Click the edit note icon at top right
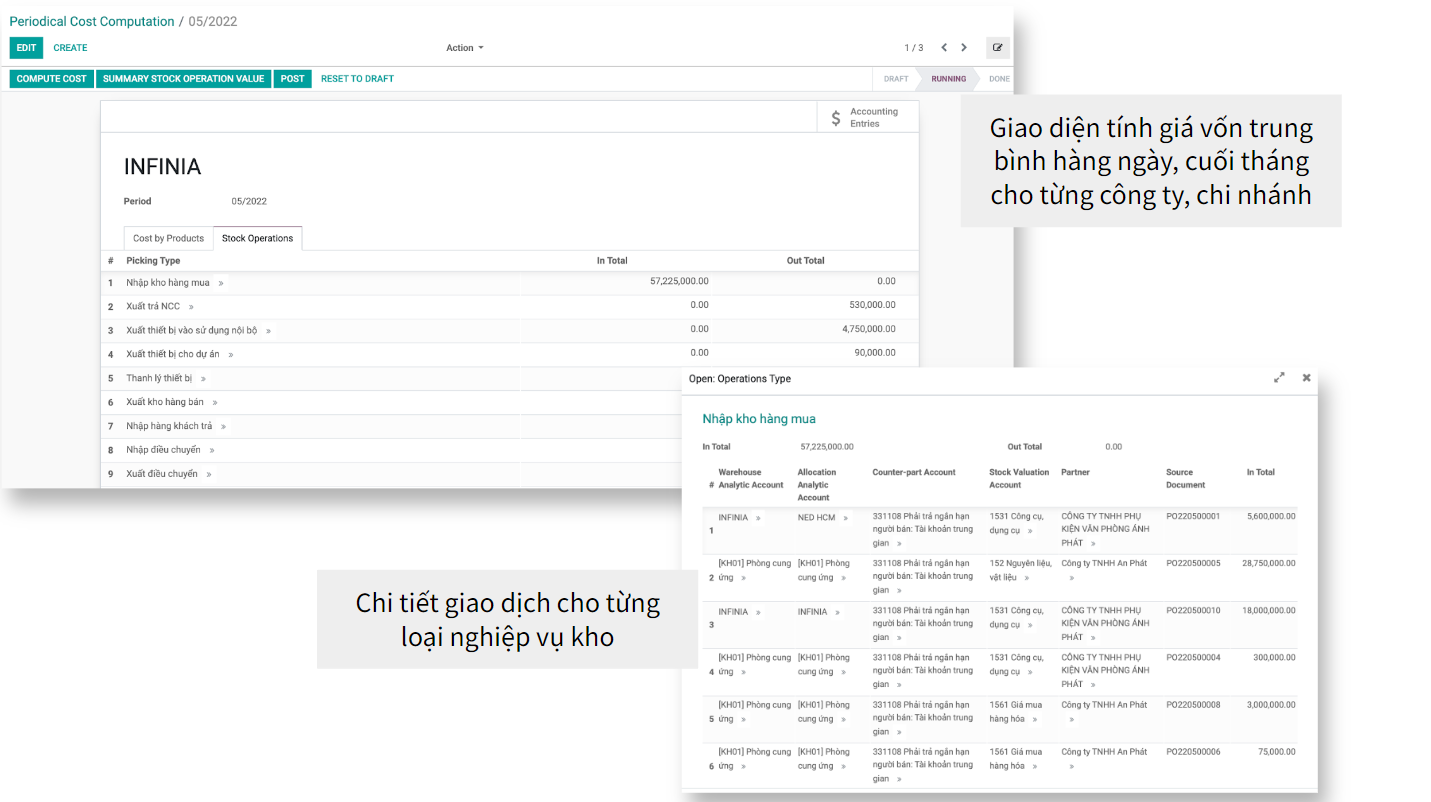This screenshot has height=802, width=1431. pyautogui.click(x=997, y=48)
